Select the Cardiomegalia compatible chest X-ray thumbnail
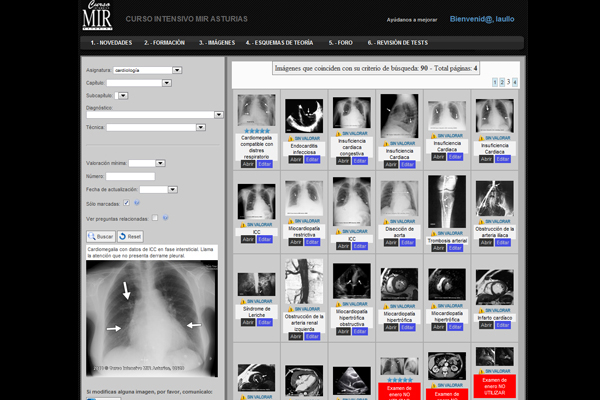This screenshot has width=600, height=400. 256,110
